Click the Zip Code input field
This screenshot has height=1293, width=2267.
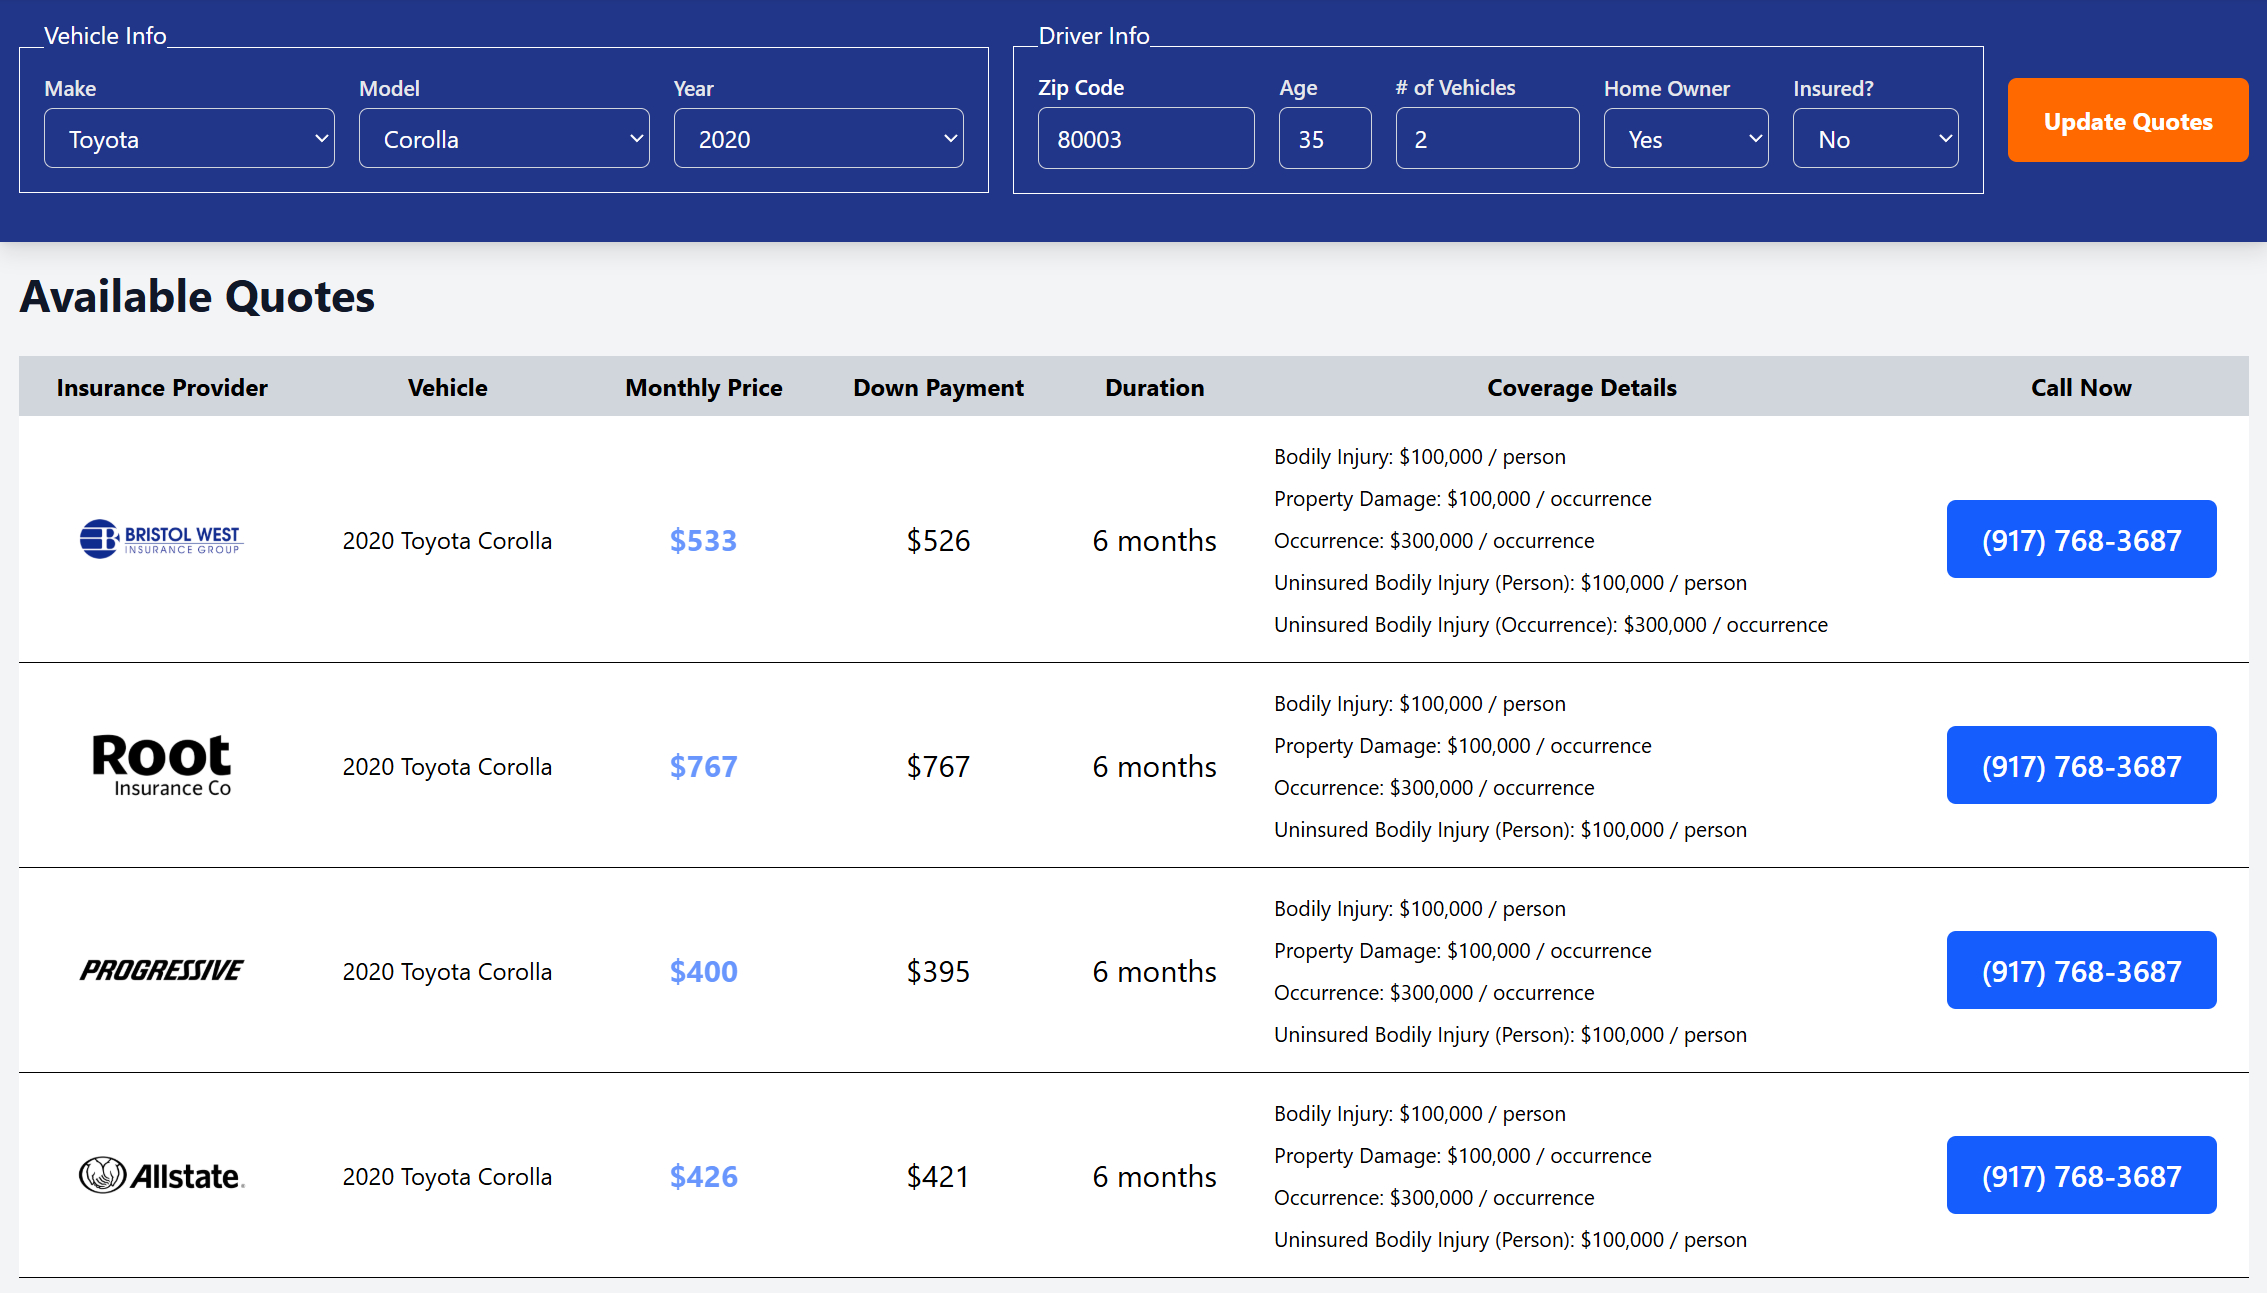pyautogui.click(x=1146, y=139)
